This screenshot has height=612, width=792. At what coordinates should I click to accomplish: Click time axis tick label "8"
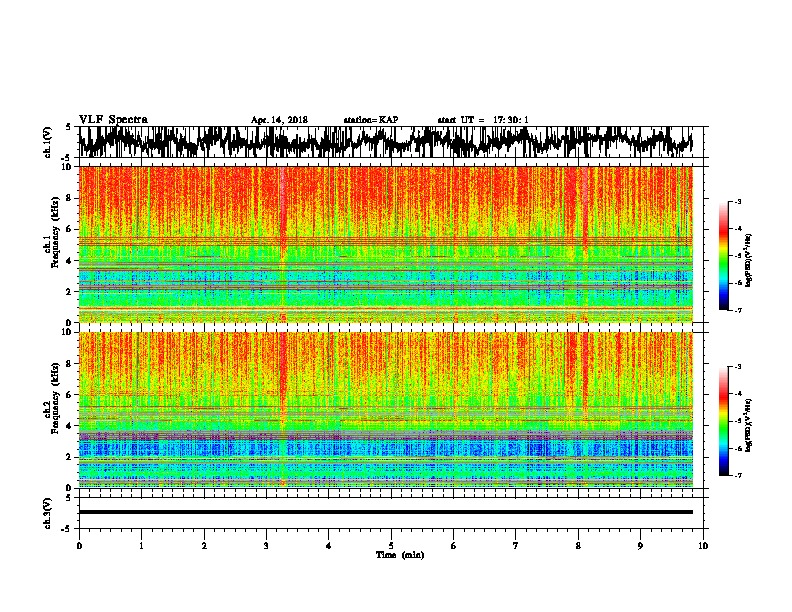click(x=578, y=545)
